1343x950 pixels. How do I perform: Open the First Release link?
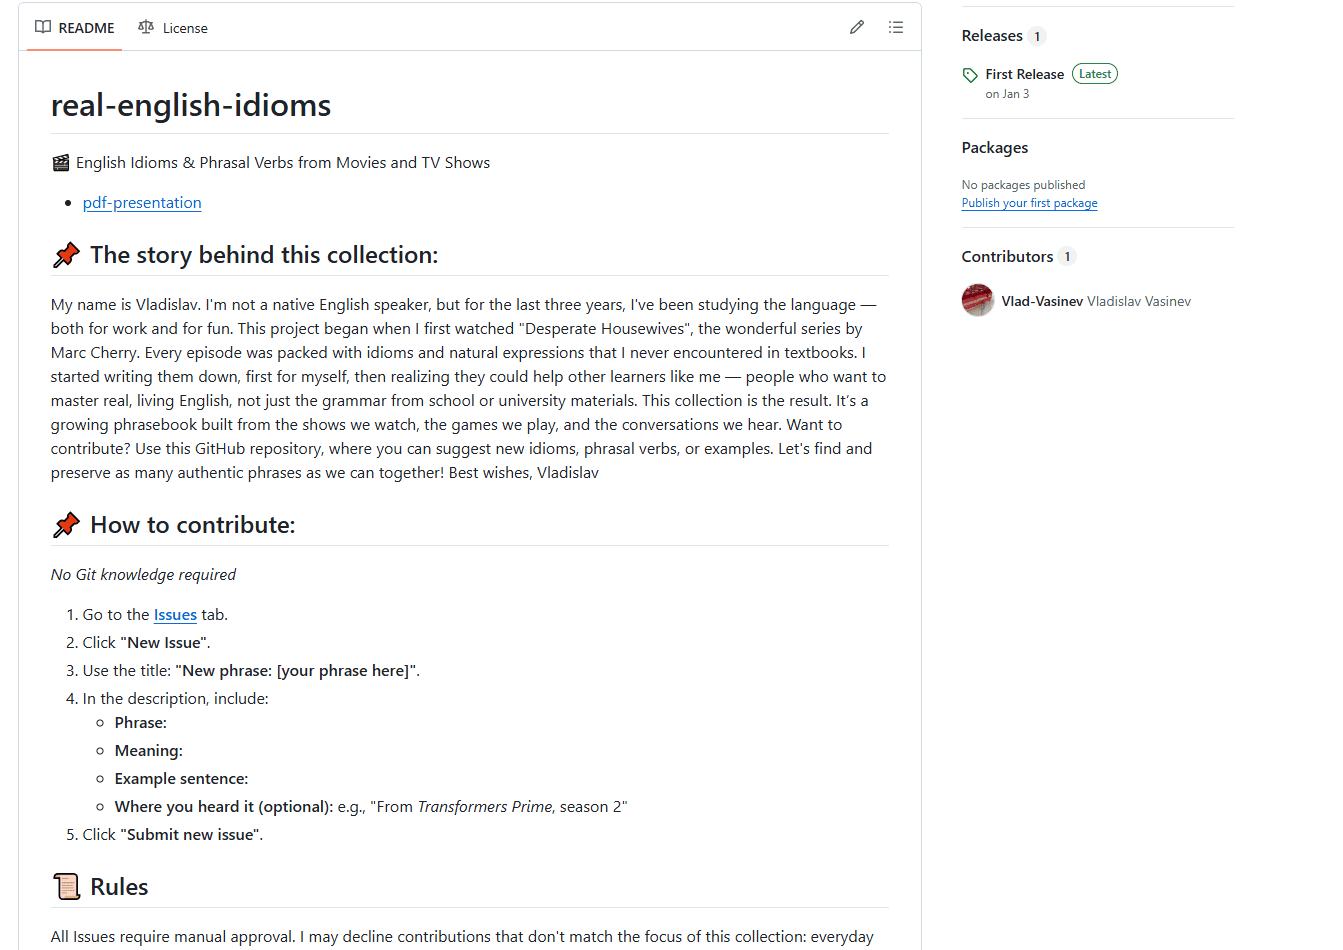1024,74
